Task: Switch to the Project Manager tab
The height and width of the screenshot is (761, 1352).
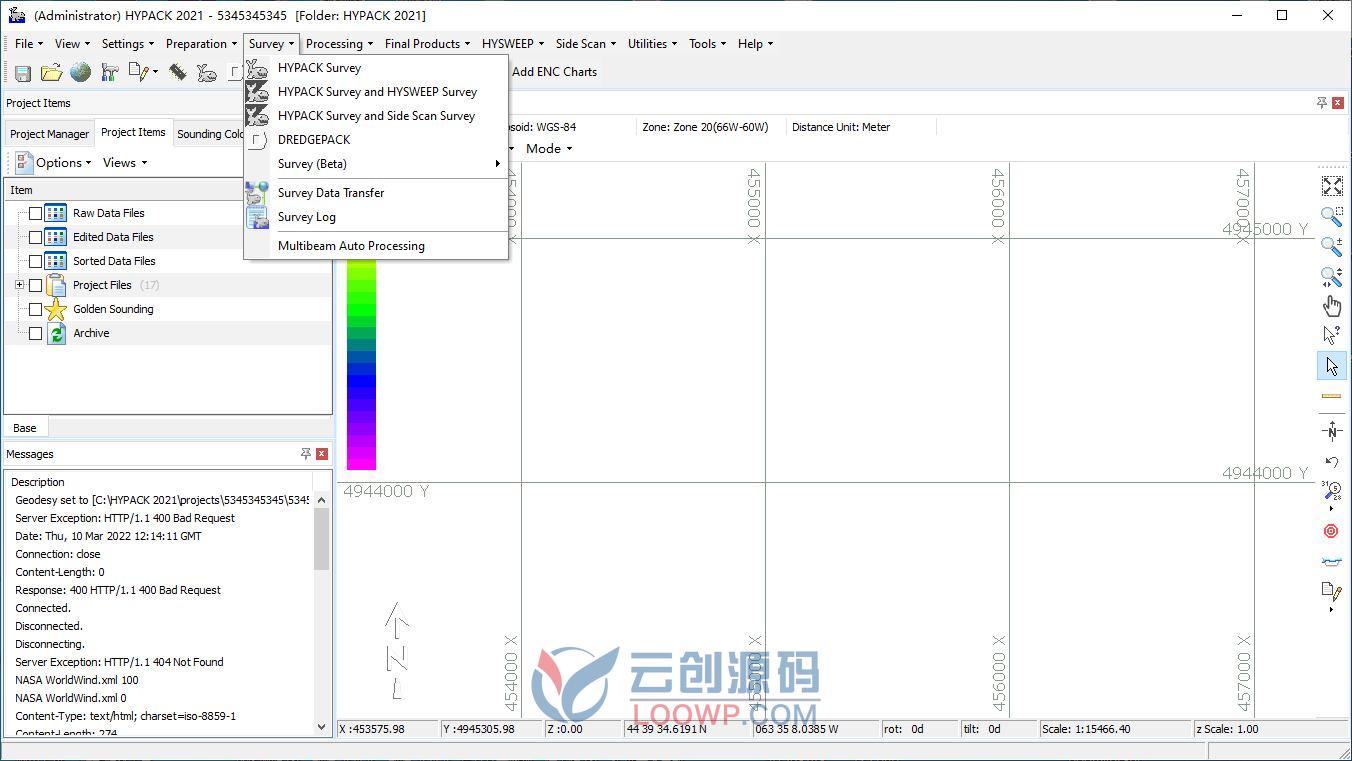Action: tap(50, 134)
